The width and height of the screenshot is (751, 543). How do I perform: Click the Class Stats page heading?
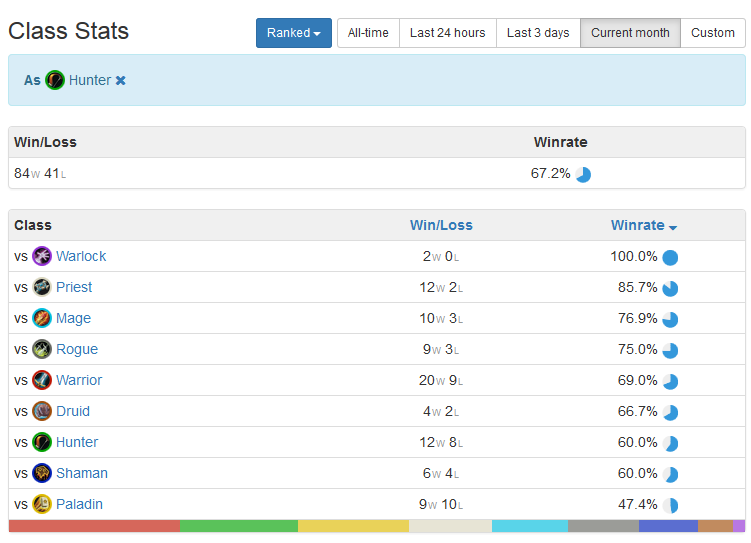point(68,31)
